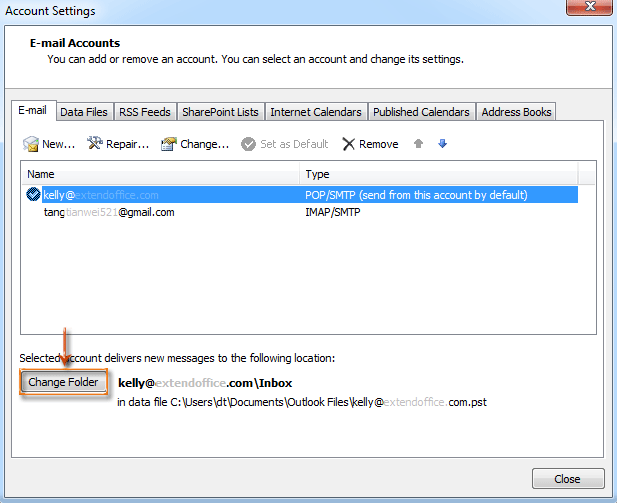
Task: Click the Remove X icon
Action: click(x=349, y=144)
